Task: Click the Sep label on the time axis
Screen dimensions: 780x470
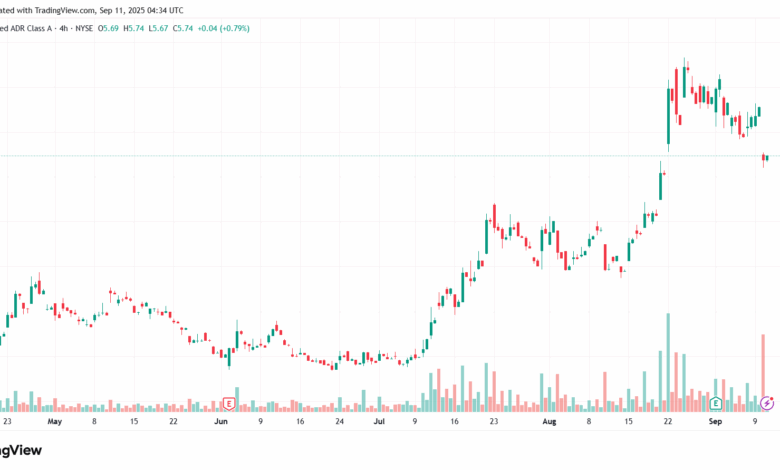Action: (717, 422)
